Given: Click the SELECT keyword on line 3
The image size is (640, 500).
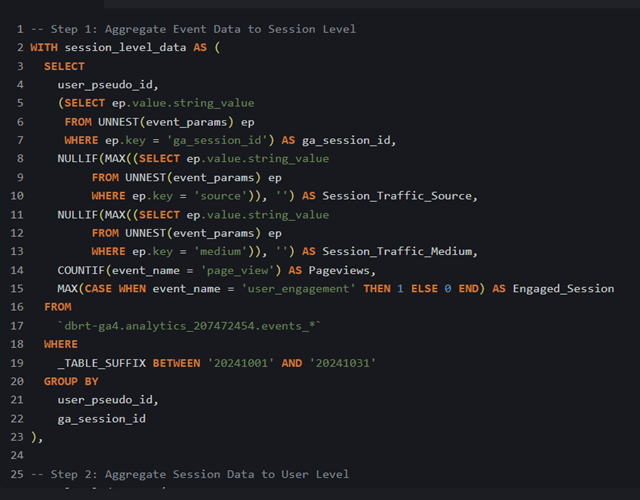Looking at the screenshot, I should click(64, 66).
